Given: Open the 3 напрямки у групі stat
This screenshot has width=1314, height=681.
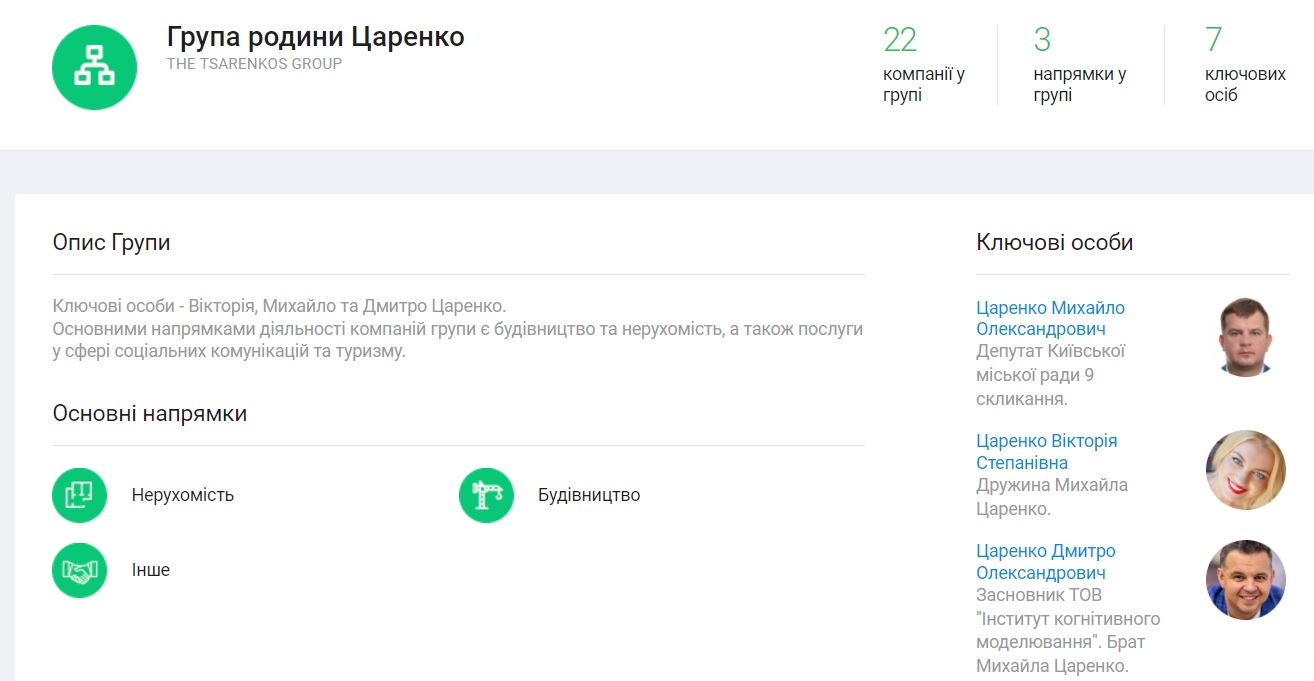Looking at the screenshot, I should pos(1079,66).
